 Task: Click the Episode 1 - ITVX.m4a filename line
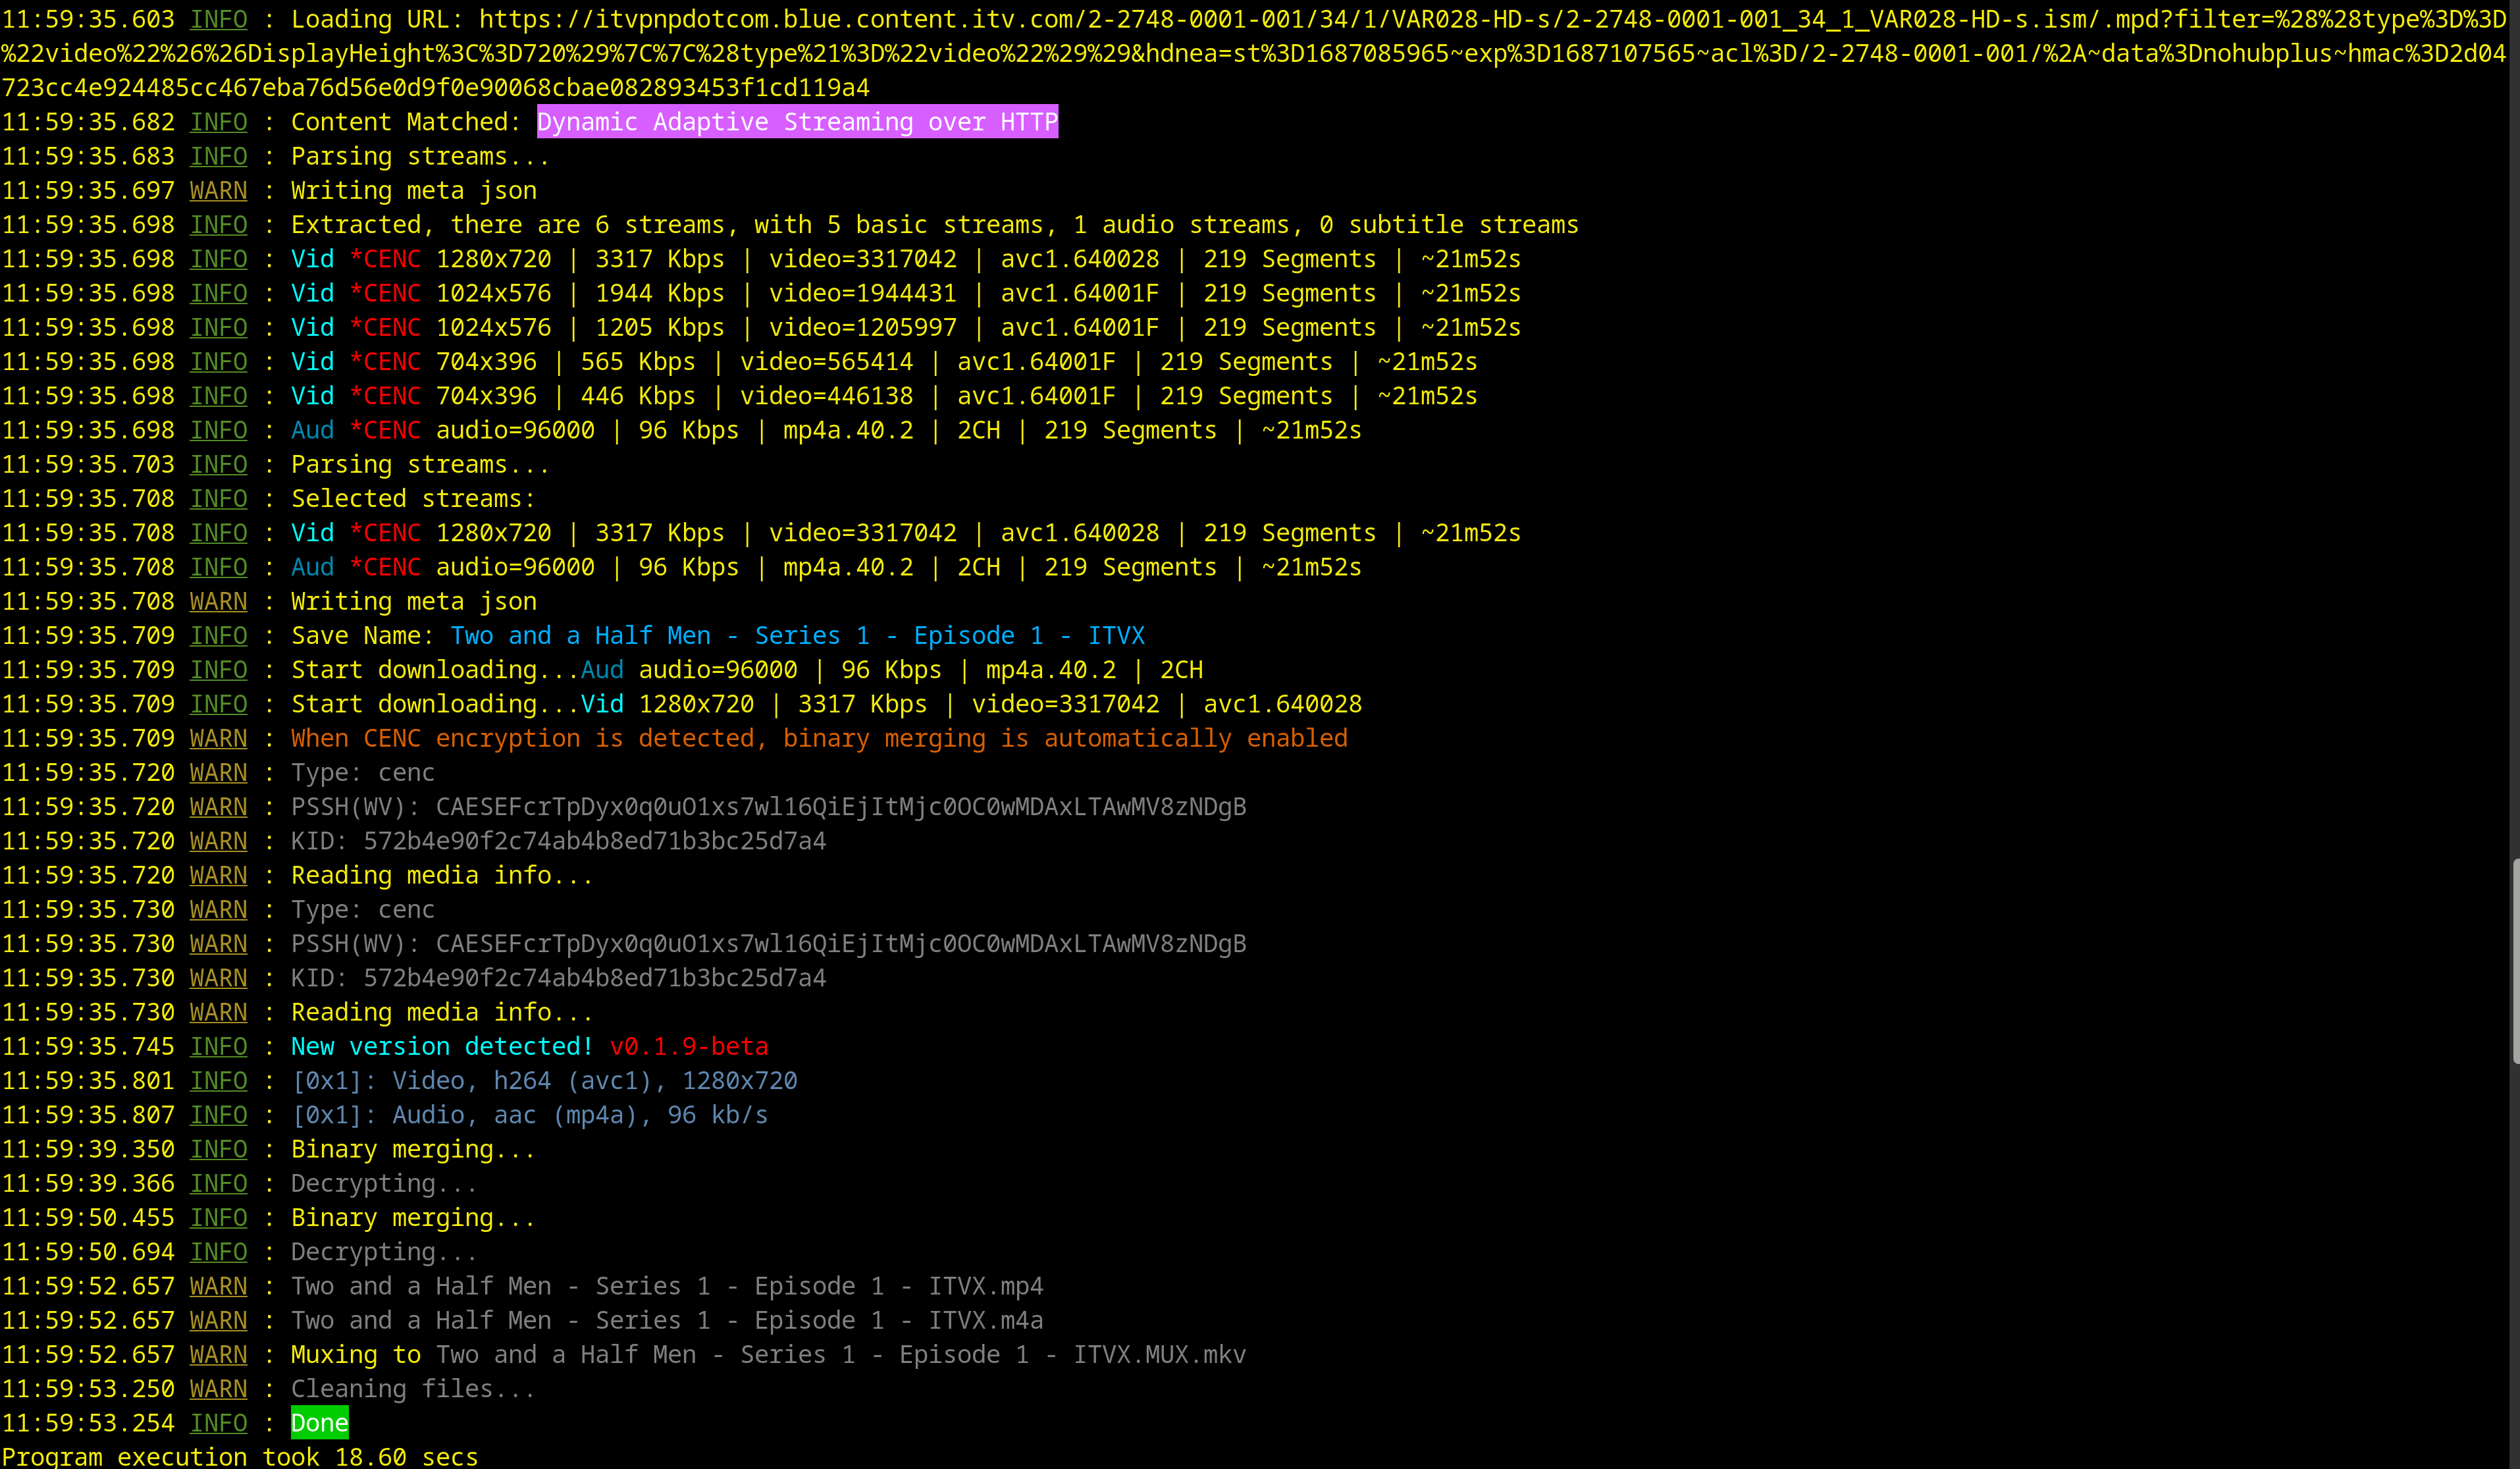click(x=666, y=1320)
